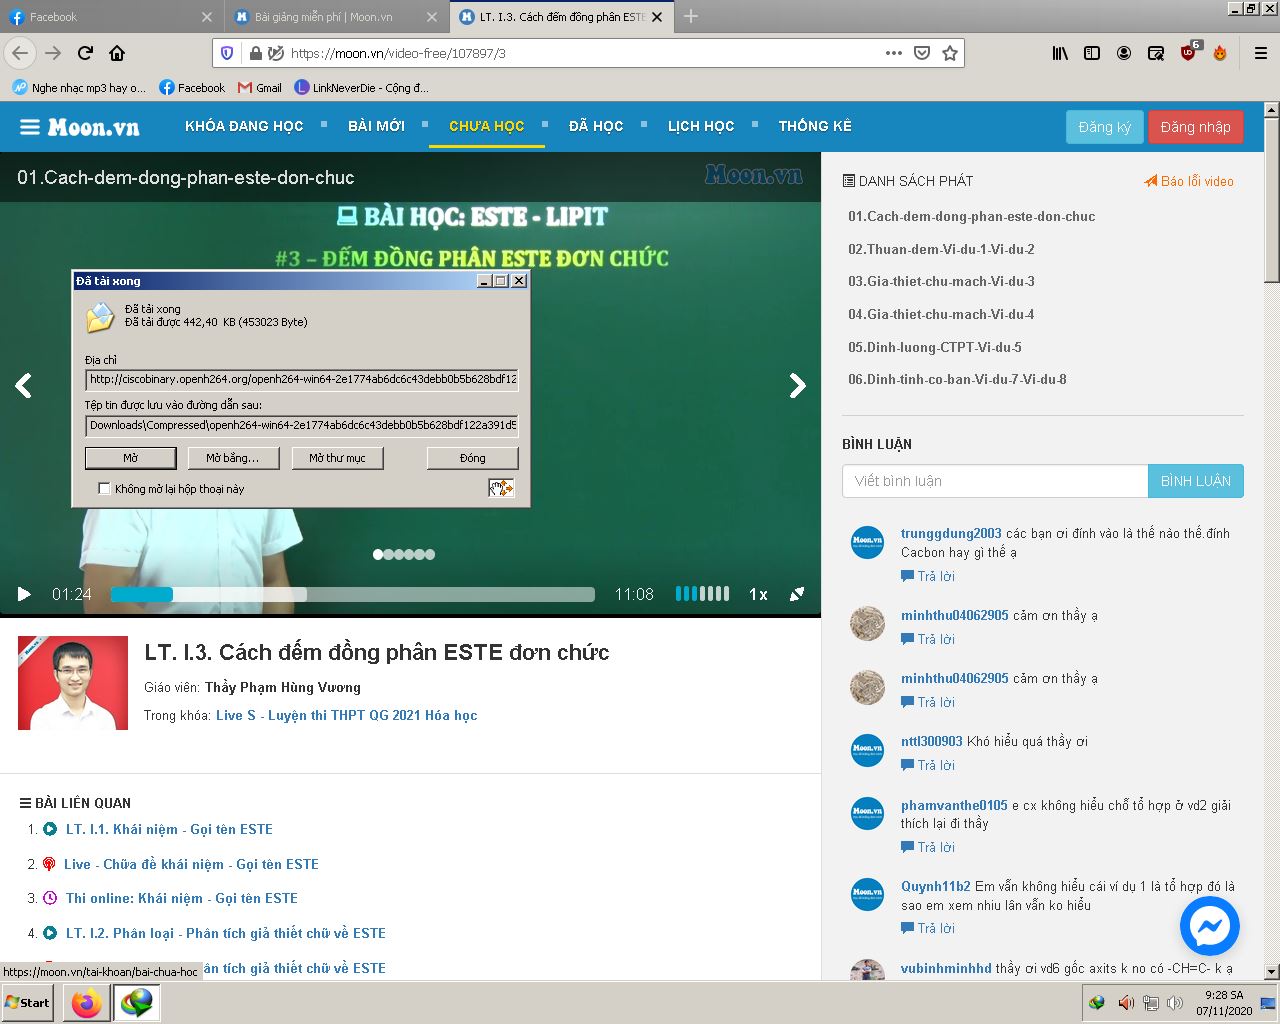Image resolution: width=1280 pixels, height=1024 pixels.
Task: Check 'Không mở lại hộp thoại này'
Action: [104, 489]
